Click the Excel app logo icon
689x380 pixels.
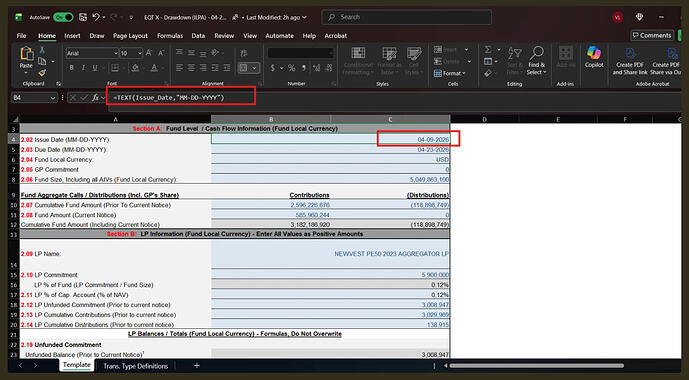coord(18,17)
